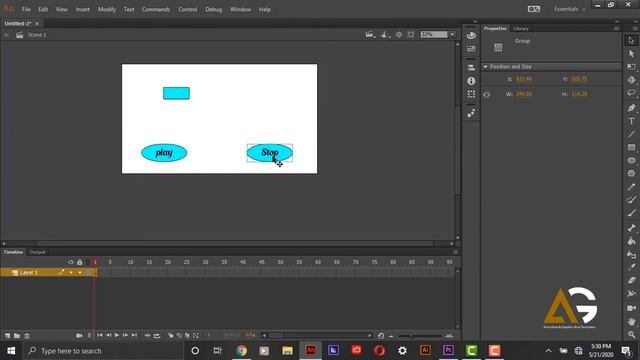
Task: Click the play button on stage
Action: pos(164,153)
